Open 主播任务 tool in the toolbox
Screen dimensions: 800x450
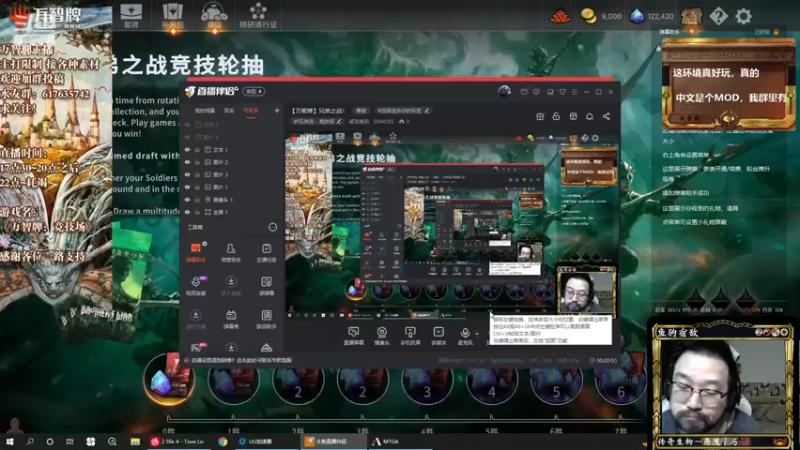[266, 253]
